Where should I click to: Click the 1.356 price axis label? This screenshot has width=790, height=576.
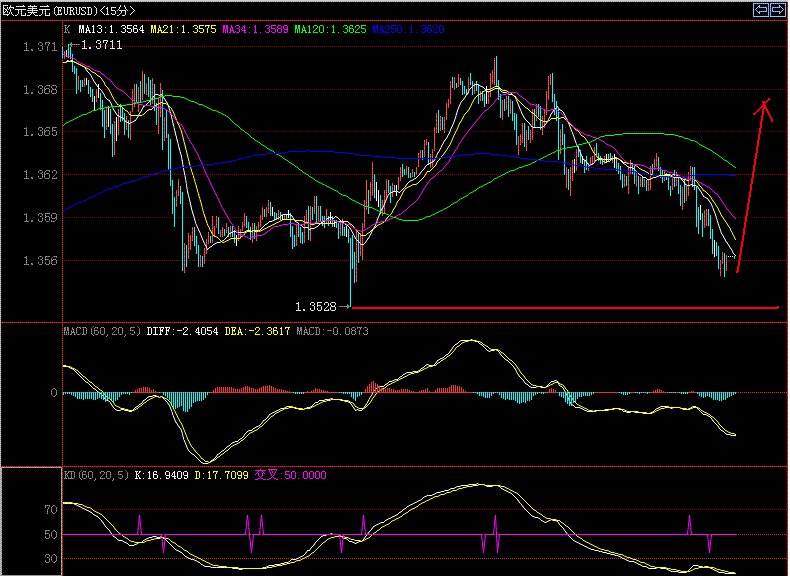coord(40,261)
